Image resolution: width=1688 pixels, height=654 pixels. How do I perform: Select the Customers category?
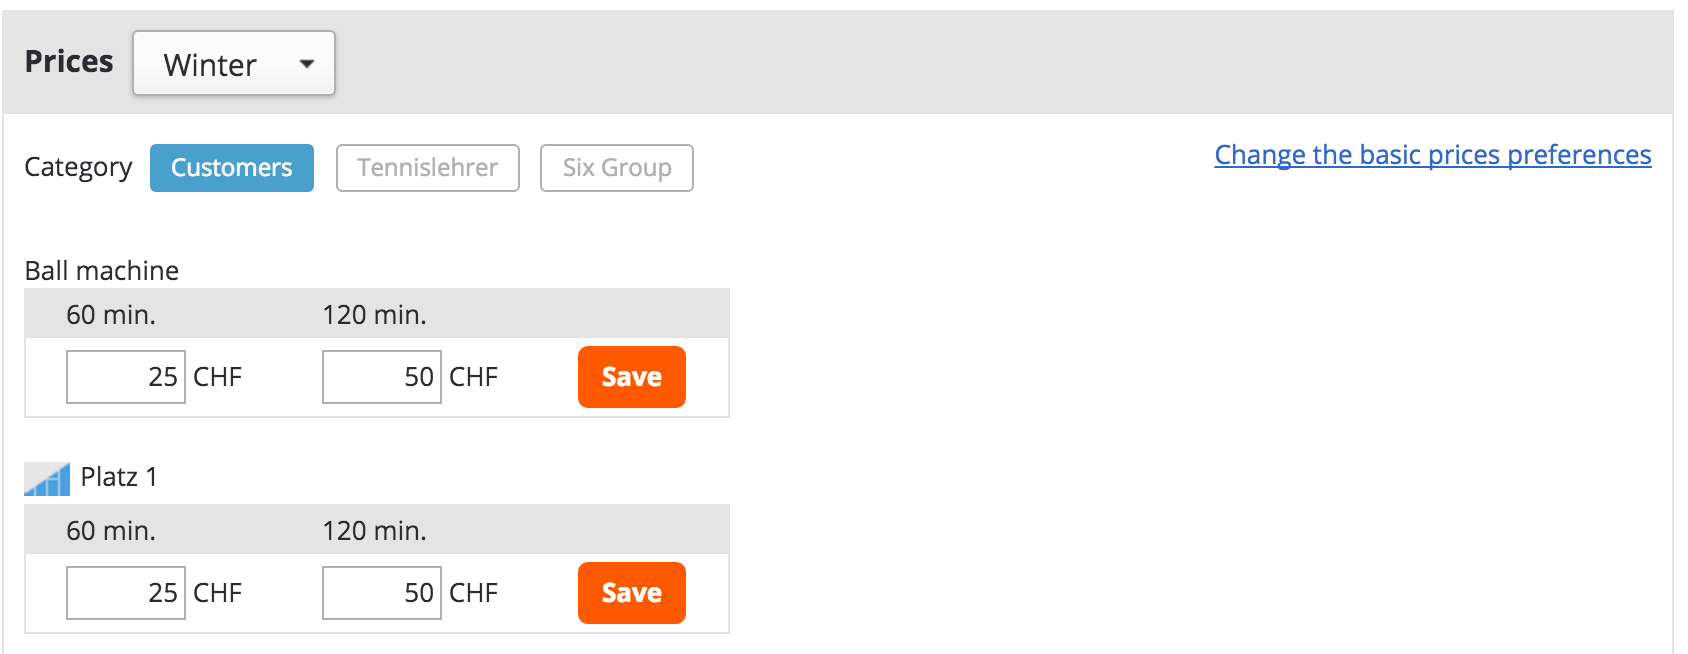click(231, 167)
